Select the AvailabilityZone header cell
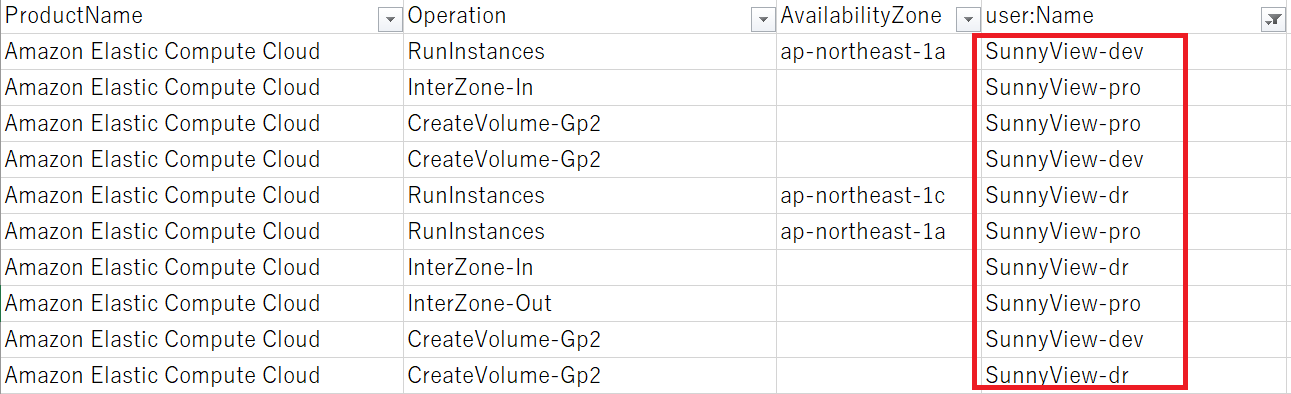Image resolution: width=1291 pixels, height=394 pixels. (879, 17)
